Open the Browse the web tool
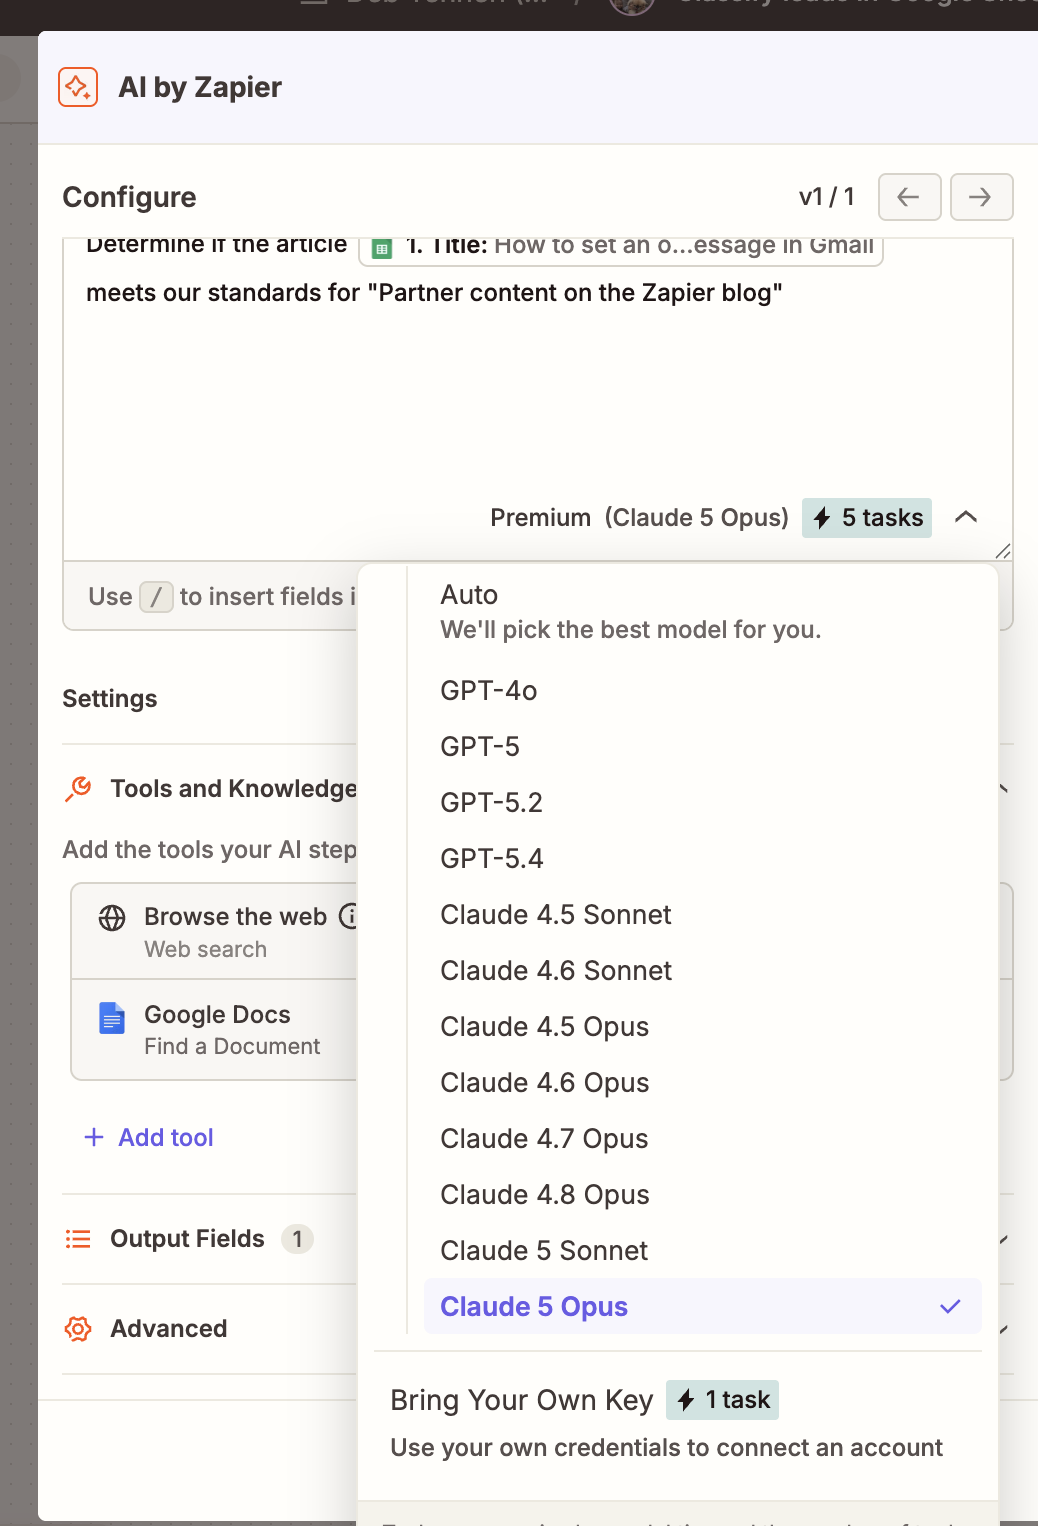This screenshot has width=1038, height=1526. tap(215, 932)
